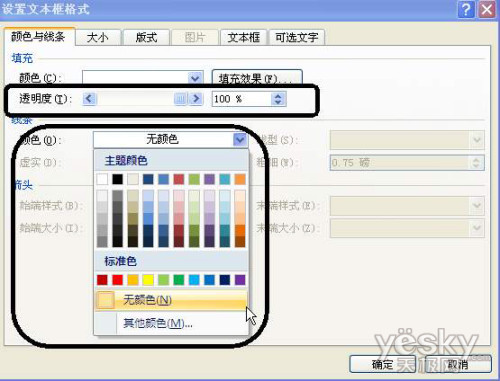Open the 可选文字 tab
The image size is (500, 381).
pos(297,38)
